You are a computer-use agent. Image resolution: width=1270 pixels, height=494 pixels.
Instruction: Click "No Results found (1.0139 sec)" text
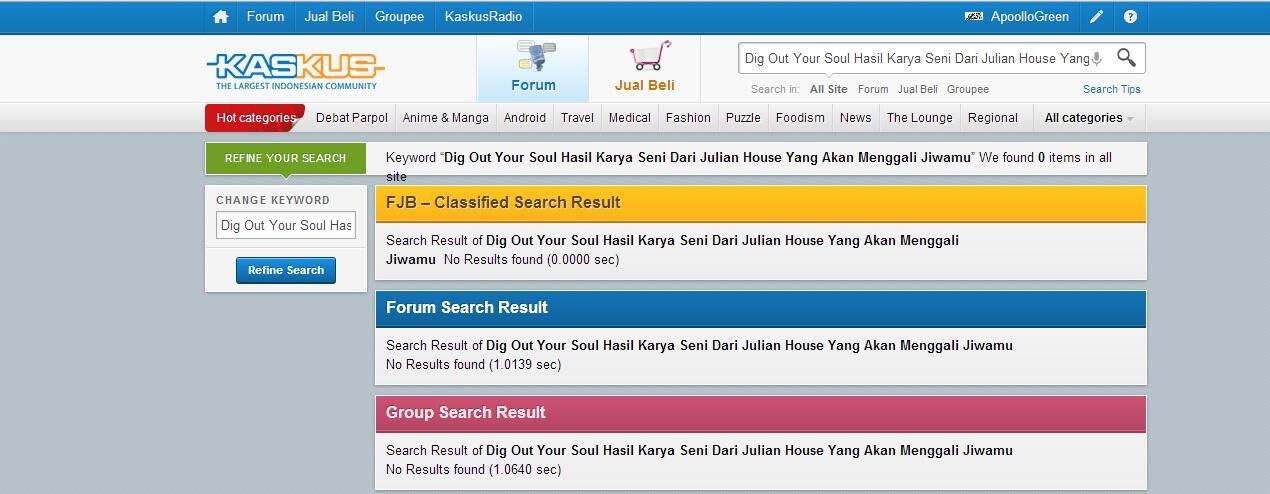474,365
